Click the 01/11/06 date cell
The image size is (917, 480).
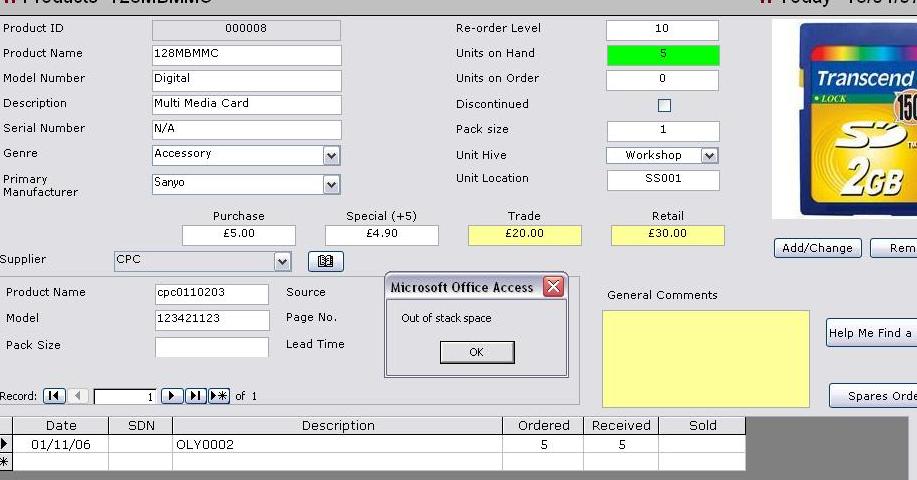point(61,444)
